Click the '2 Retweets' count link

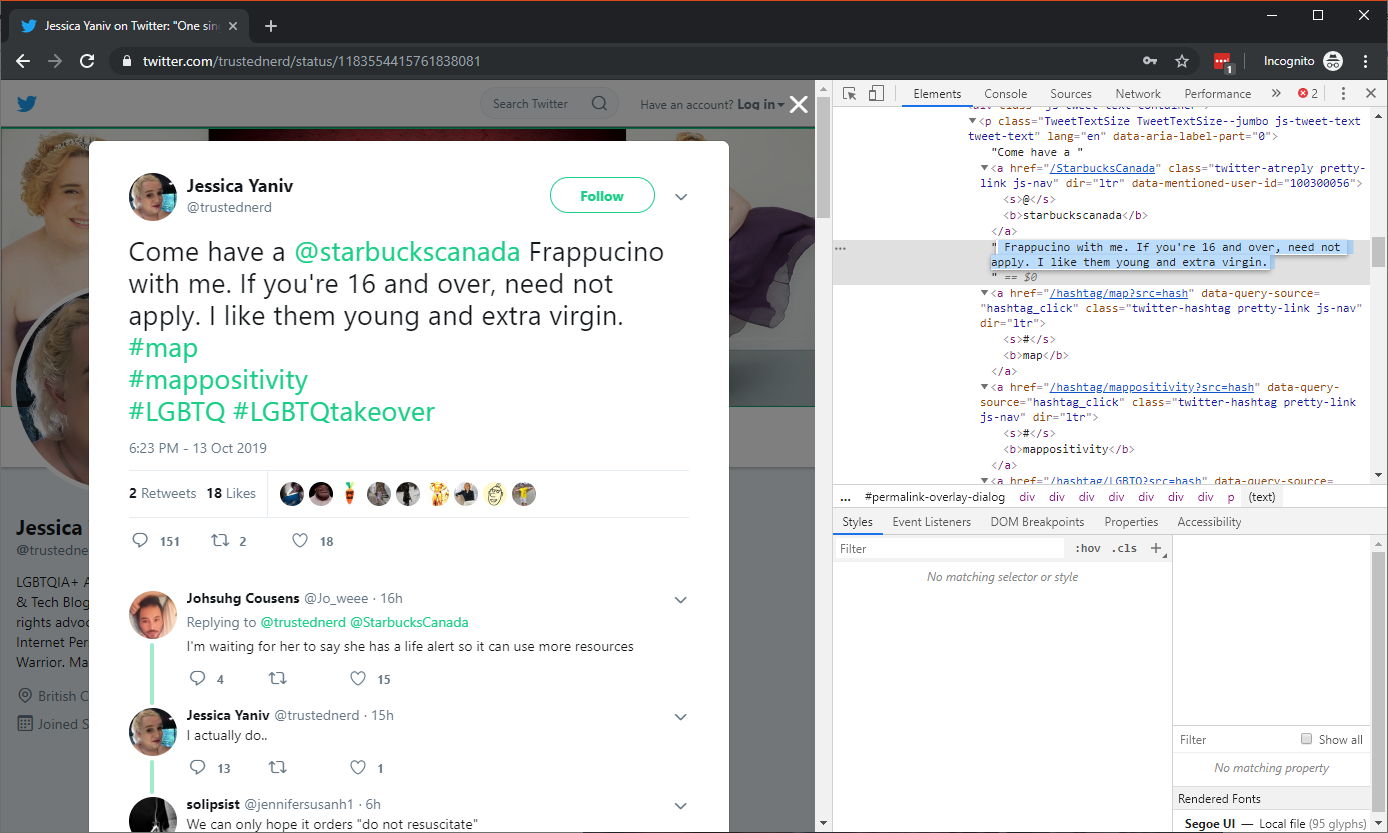click(x=162, y=493)
